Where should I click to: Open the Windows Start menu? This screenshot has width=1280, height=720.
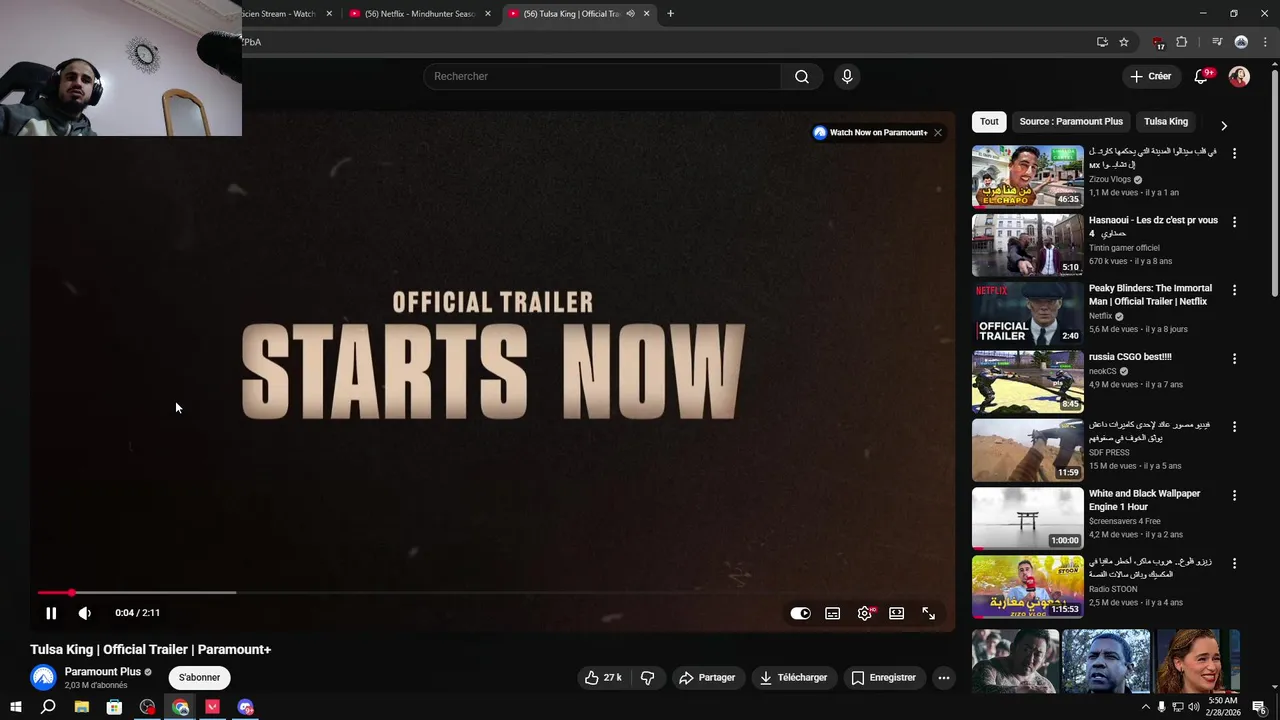click(15, 707)
